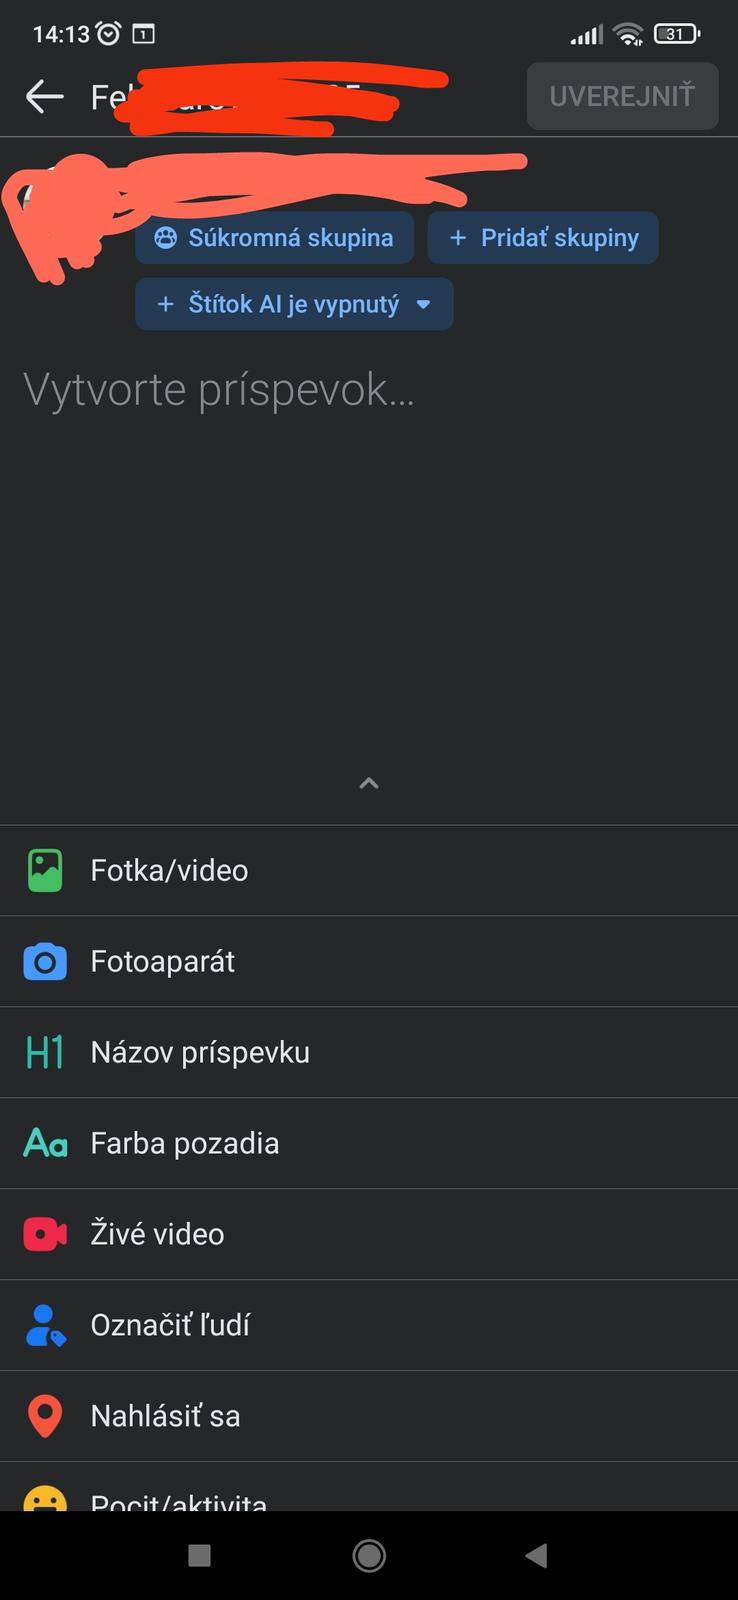Tap the H1 post title icon
Screen dimensions: 738x1600
45,1052
